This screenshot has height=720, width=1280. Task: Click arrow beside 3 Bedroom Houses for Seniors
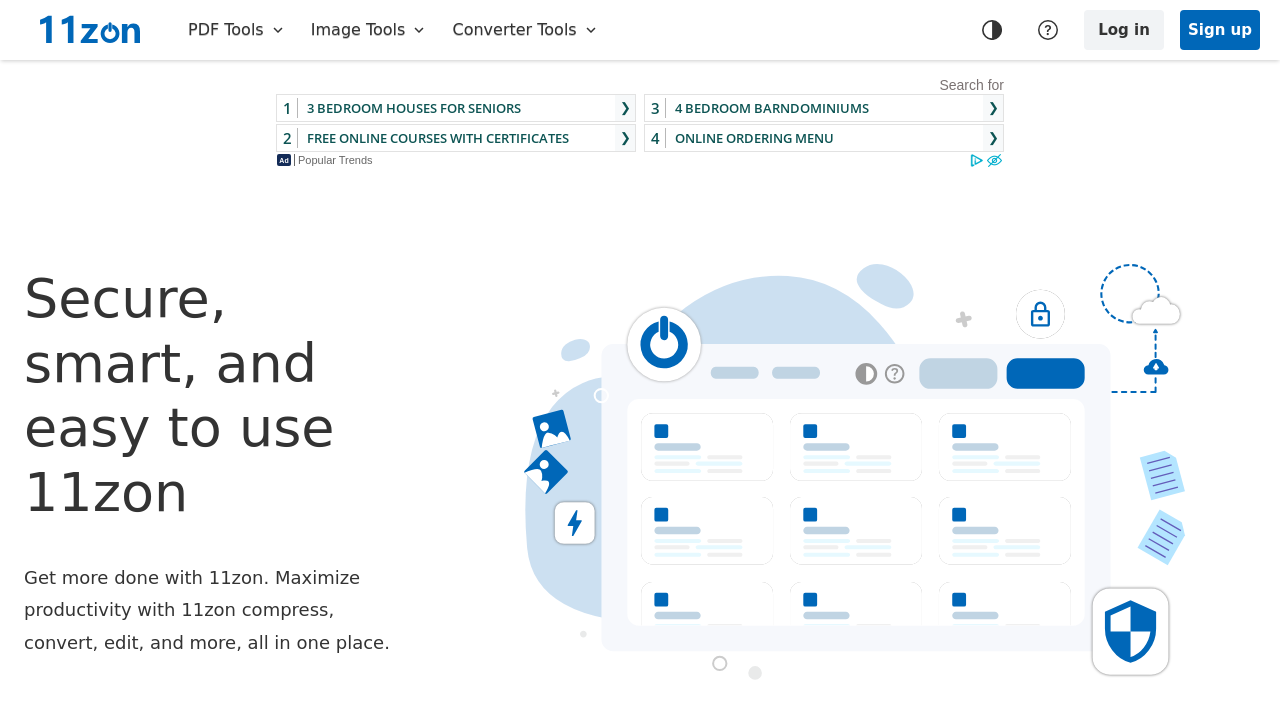click(x=625, y=108)
